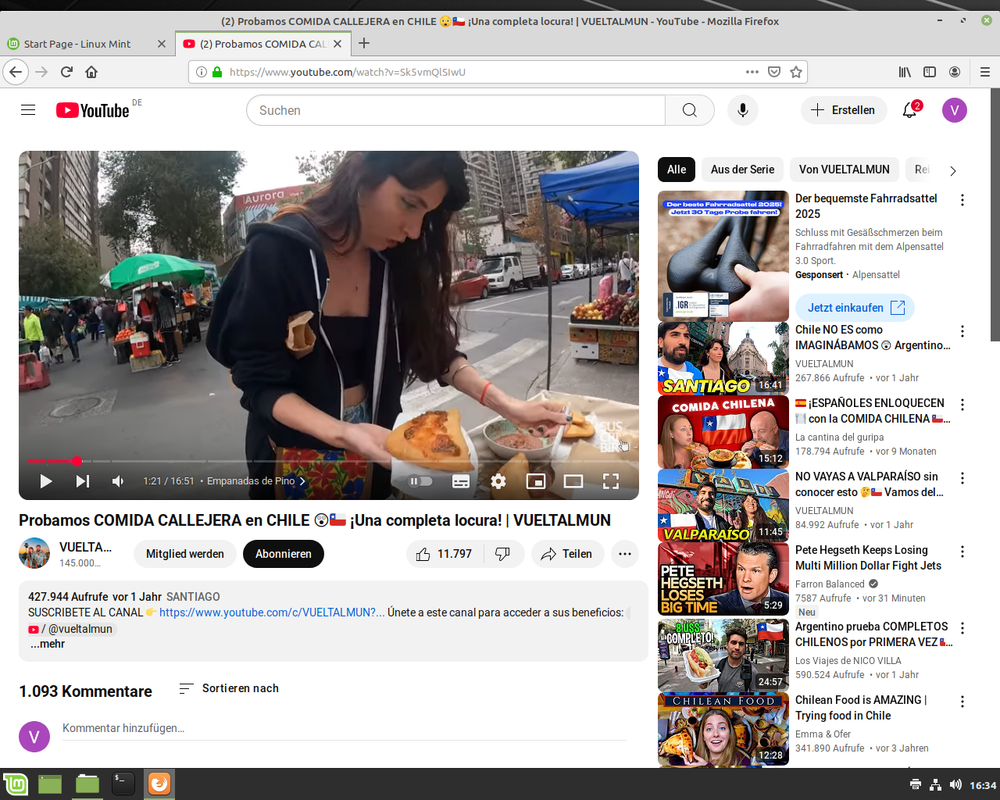Click the Suchen search field

455,110
